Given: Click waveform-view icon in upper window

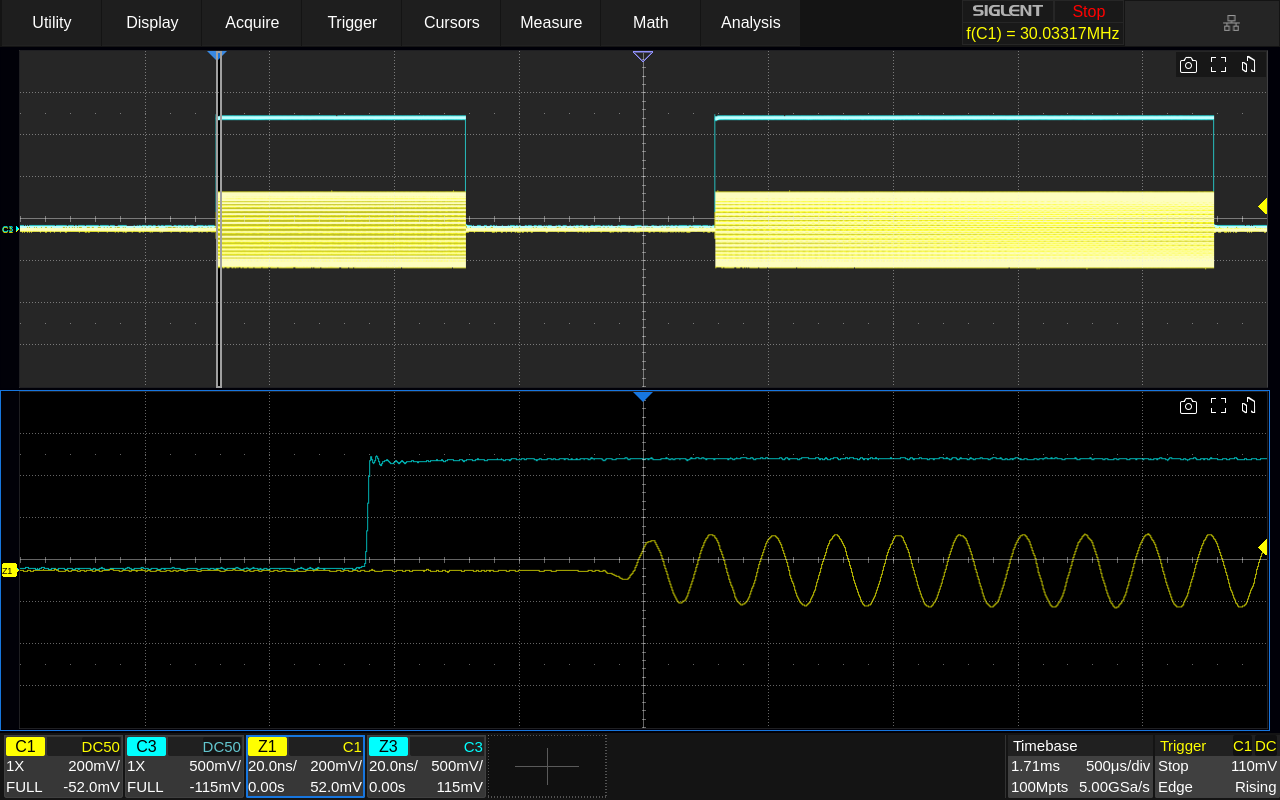Looking at the screenshot, I should [x=1248, y=65].
